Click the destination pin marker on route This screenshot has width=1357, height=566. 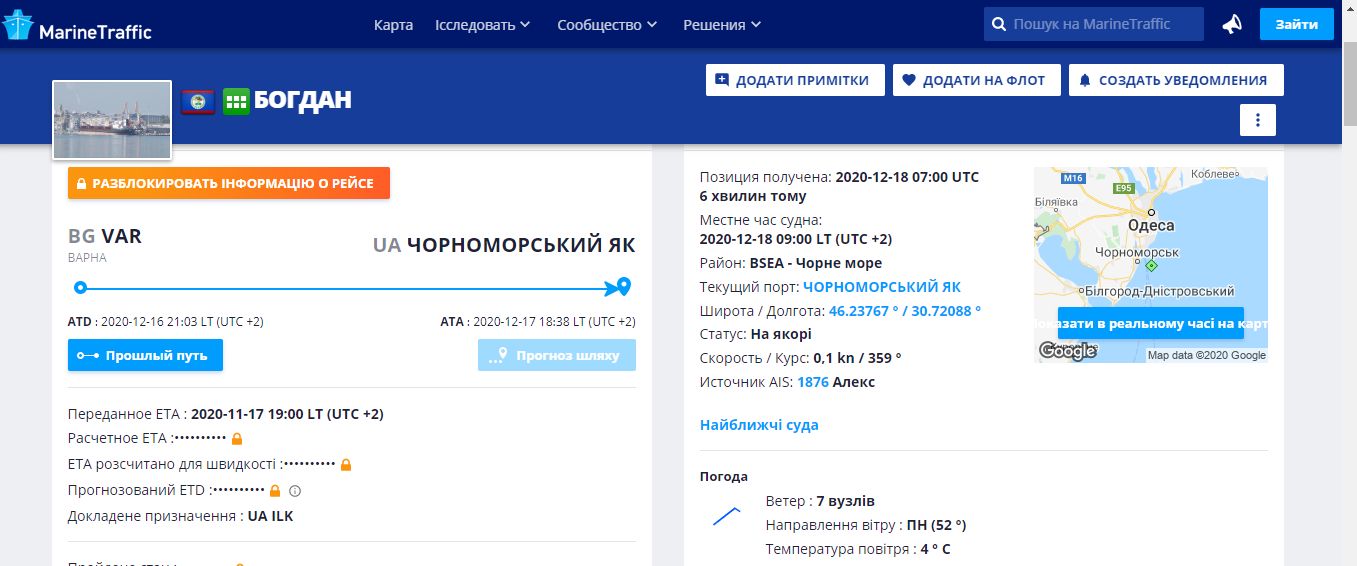point(625,287)
